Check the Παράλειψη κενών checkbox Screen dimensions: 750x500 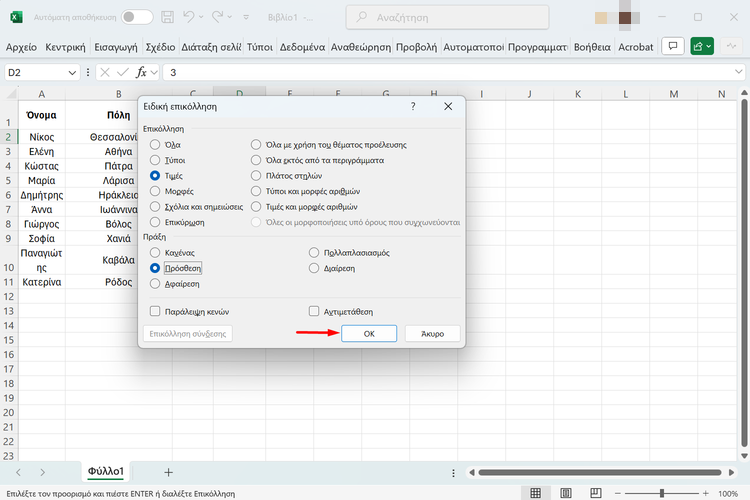(155, 311)
